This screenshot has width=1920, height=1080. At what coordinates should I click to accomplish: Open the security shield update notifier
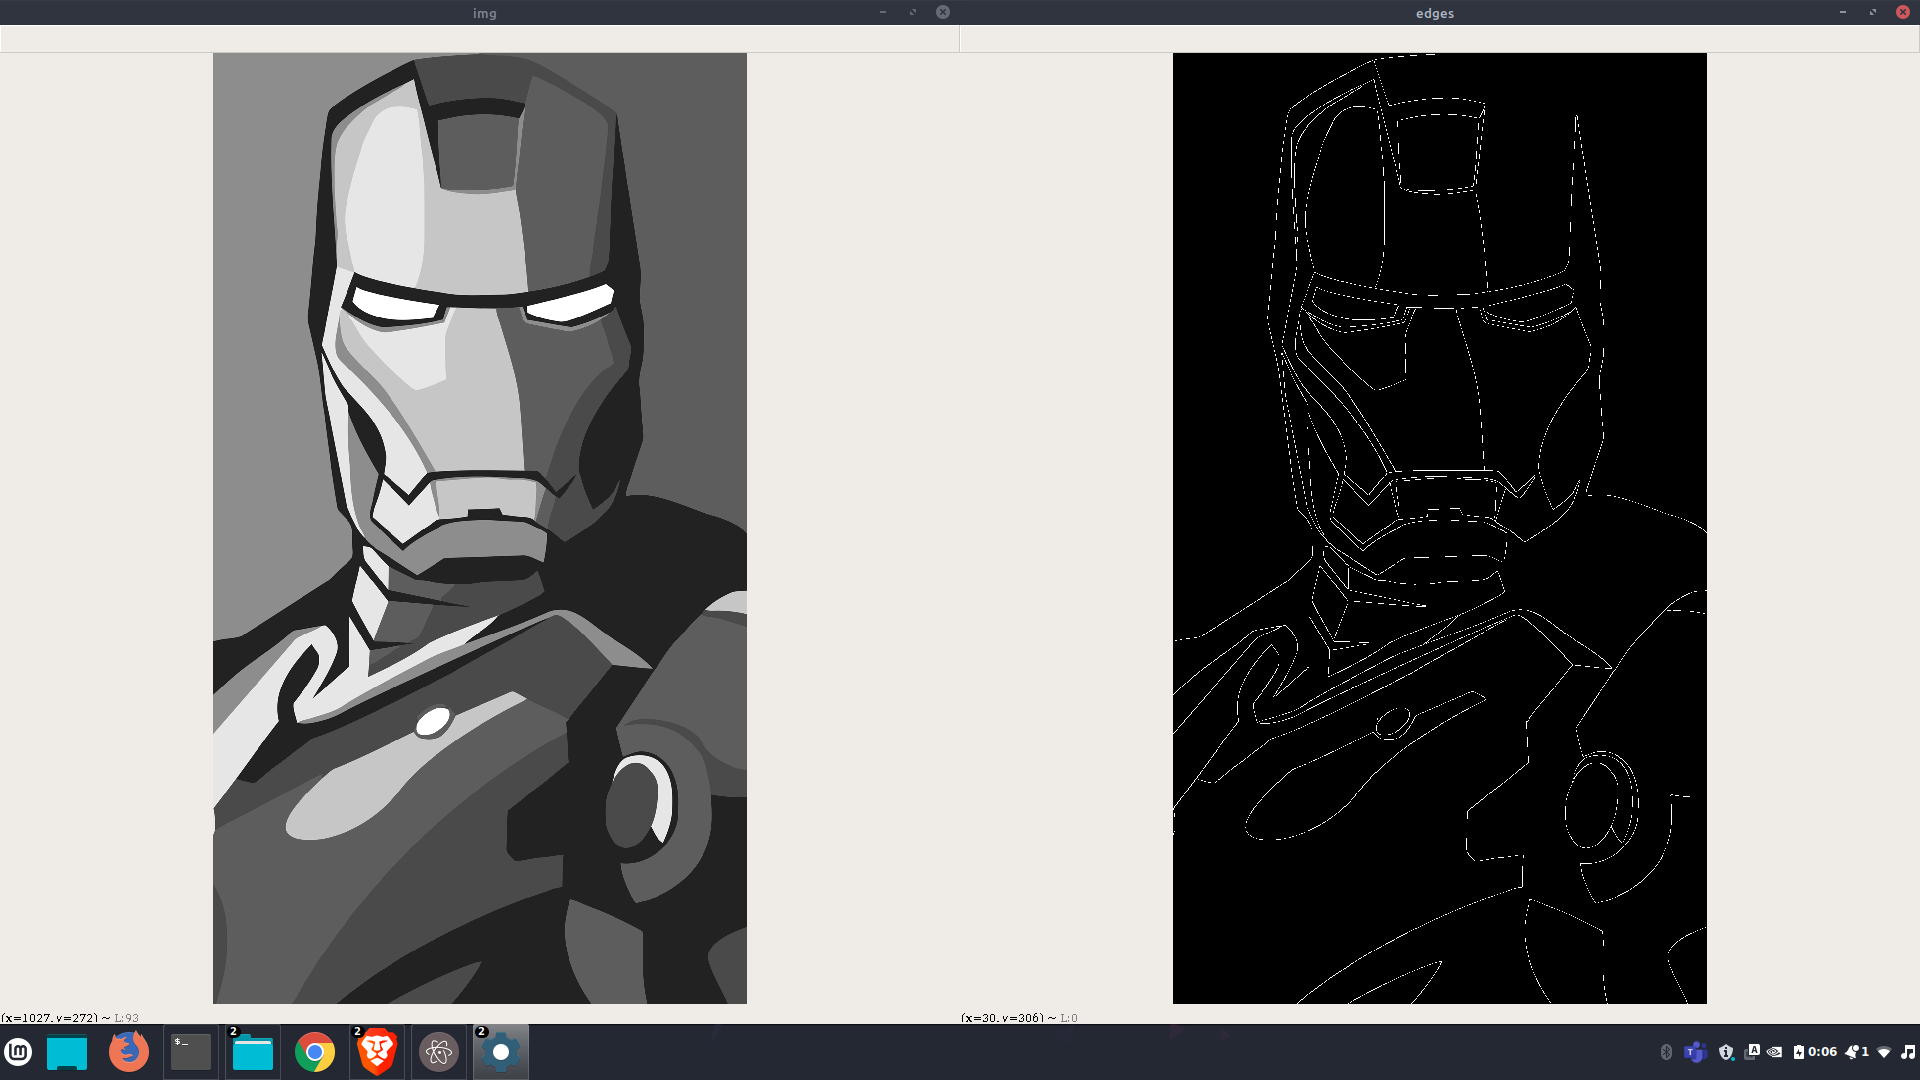[x=1726, y=1052]
